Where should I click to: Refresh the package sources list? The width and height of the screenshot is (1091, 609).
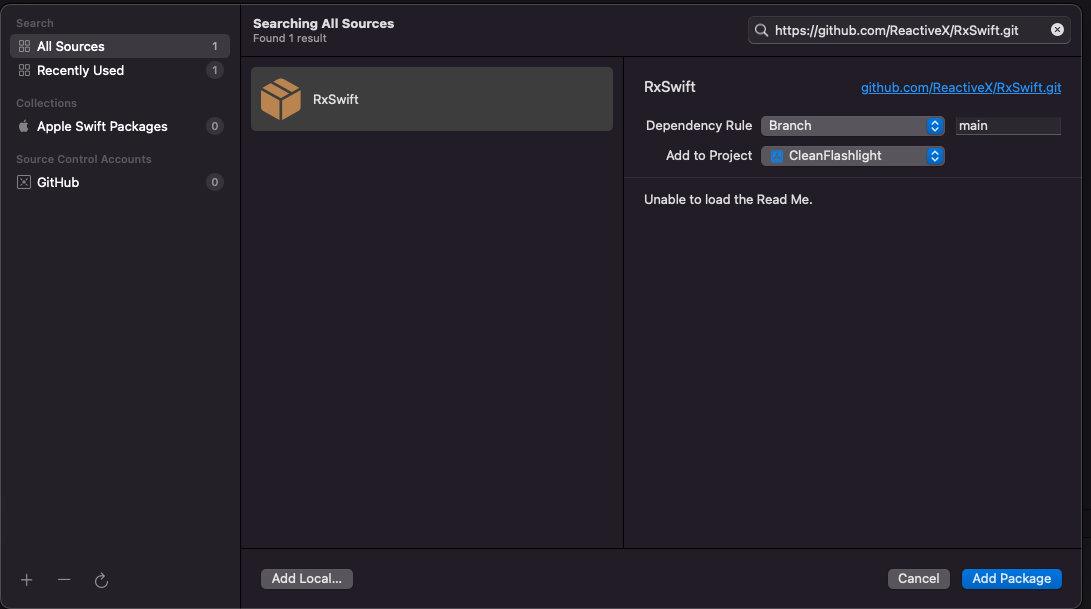[102, 580]
